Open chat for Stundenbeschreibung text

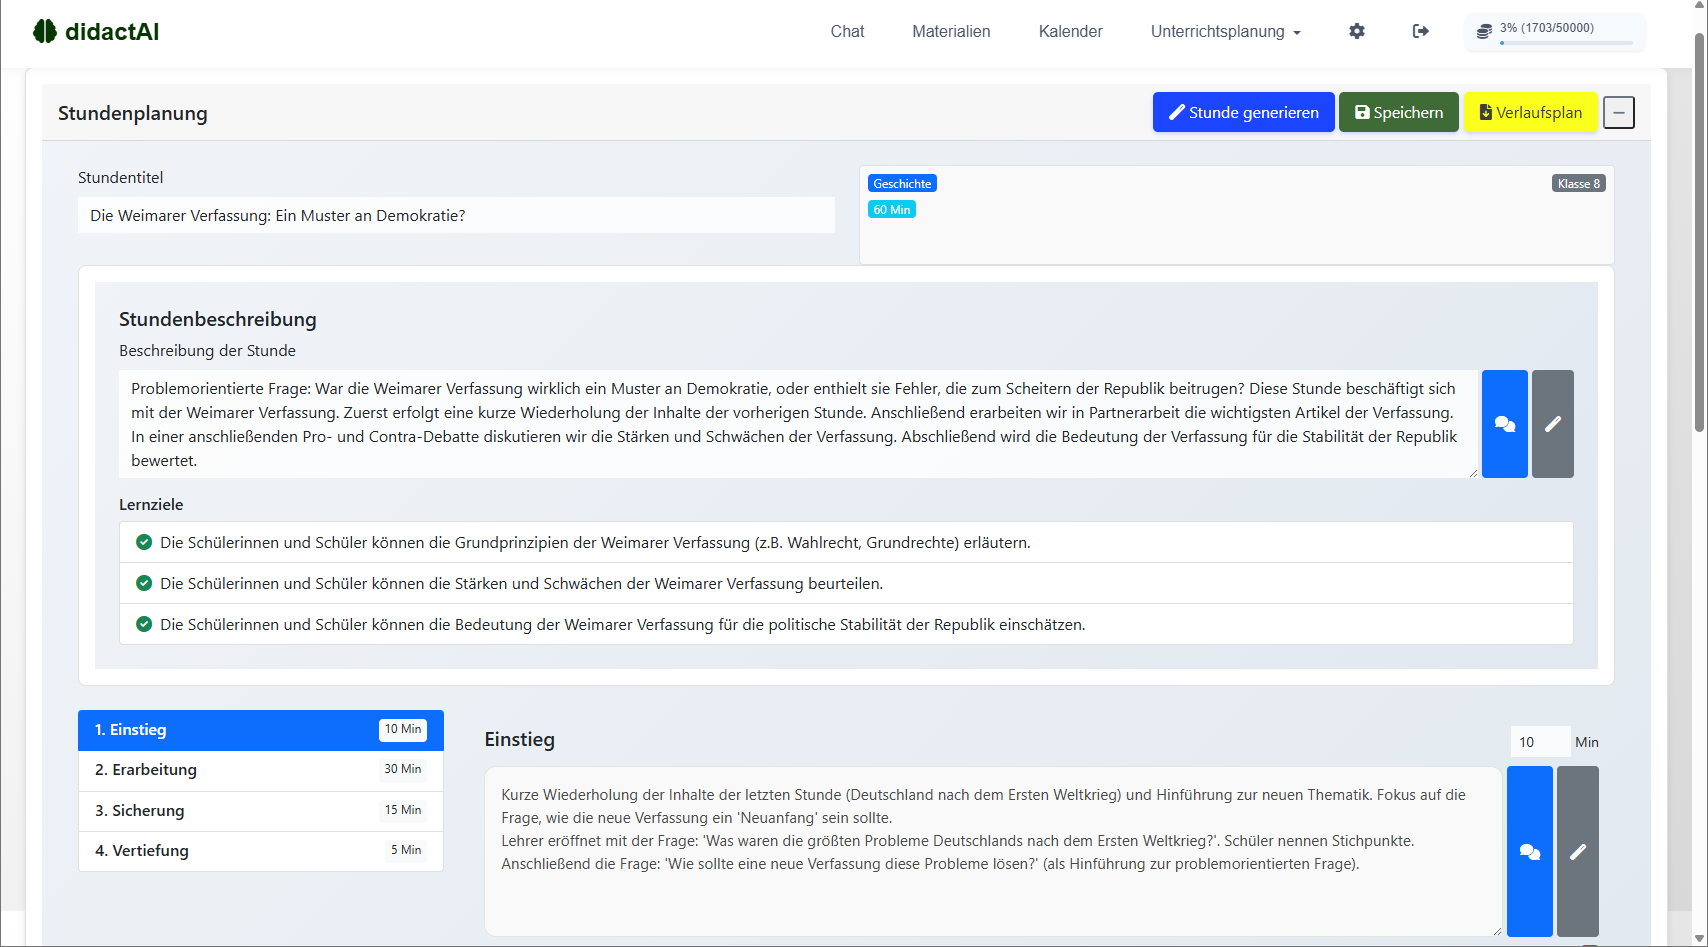(x=1505, y=424)
